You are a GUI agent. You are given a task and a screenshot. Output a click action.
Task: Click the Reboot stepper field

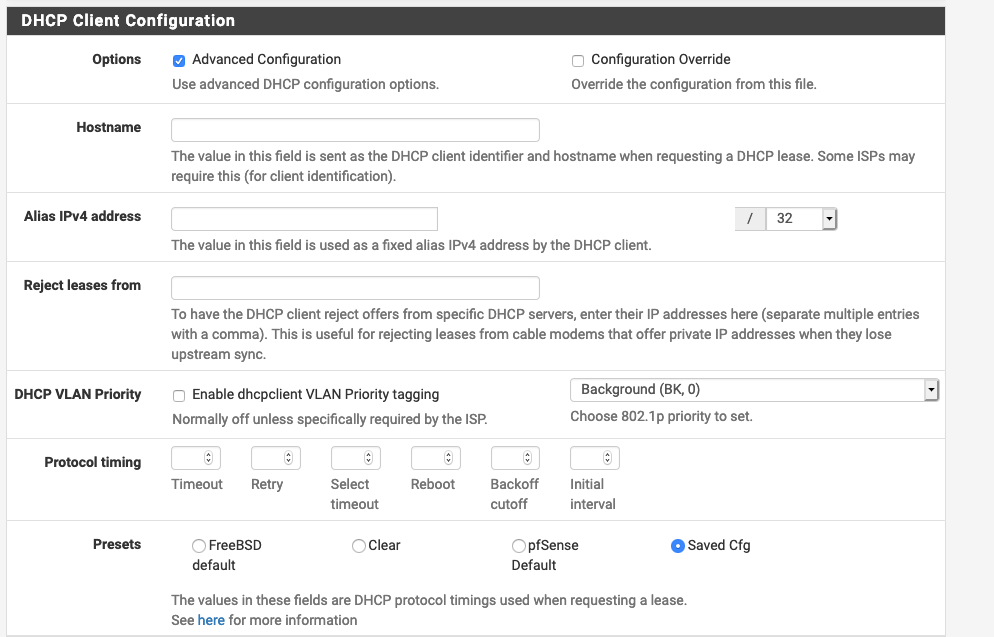coord(436,458)
